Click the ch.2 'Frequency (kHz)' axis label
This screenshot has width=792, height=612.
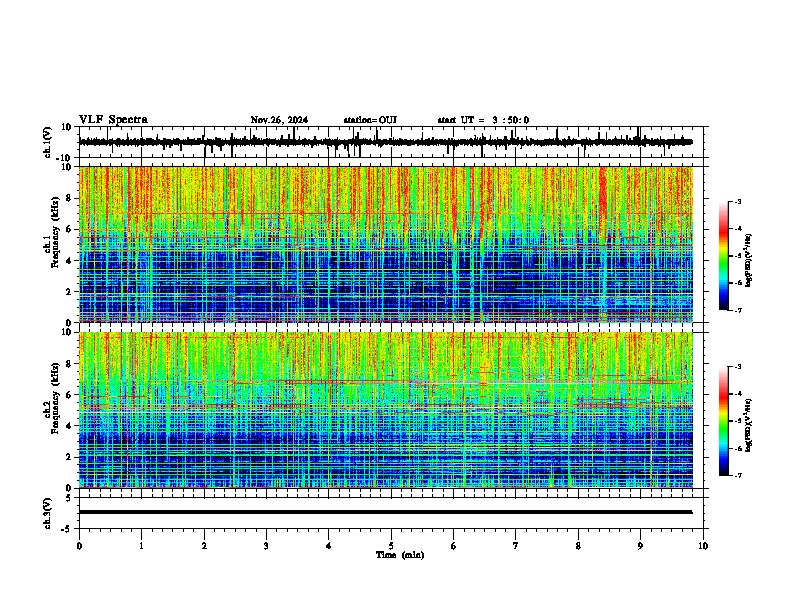tap(55, 398)
